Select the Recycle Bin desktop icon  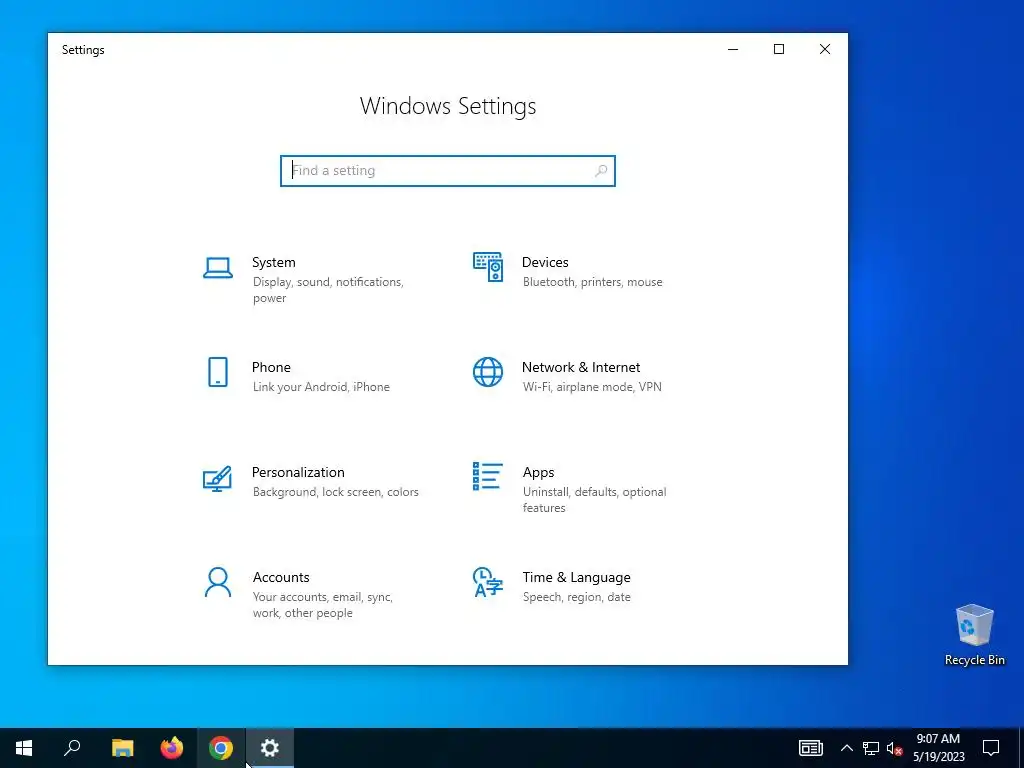[974, 635]
